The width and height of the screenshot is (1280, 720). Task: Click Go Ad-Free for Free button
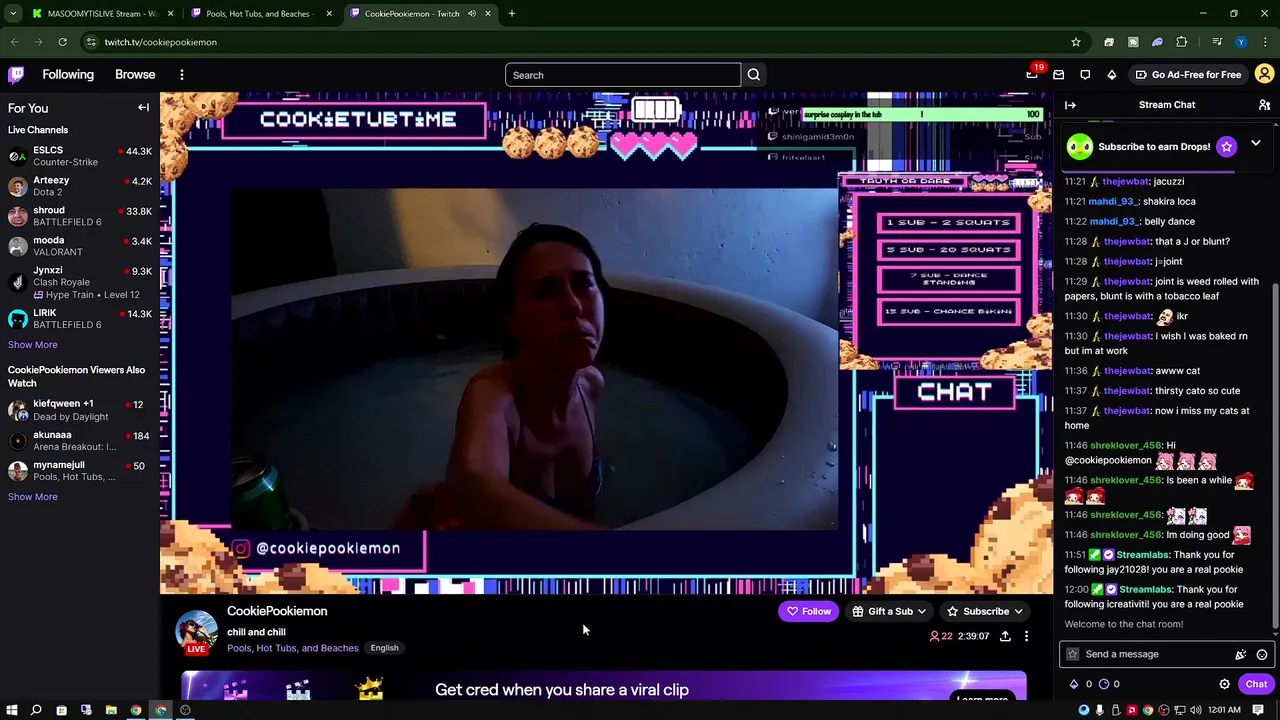click(1188, 75)
